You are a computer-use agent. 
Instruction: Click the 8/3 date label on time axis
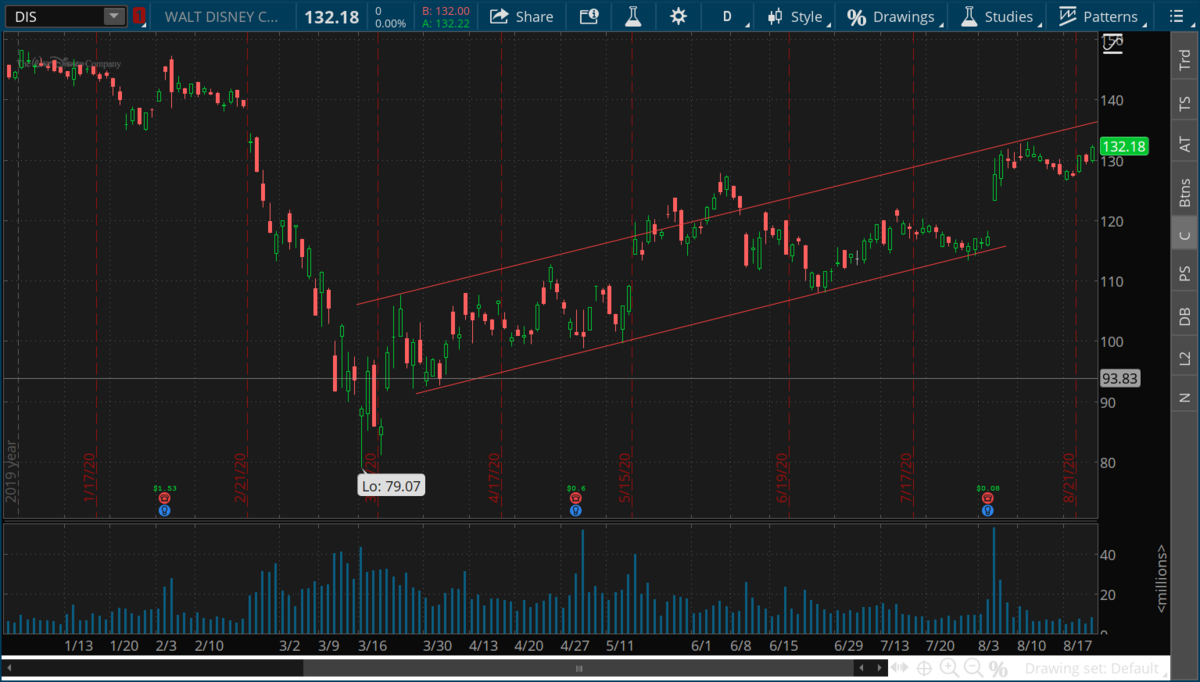click(990, 647)
